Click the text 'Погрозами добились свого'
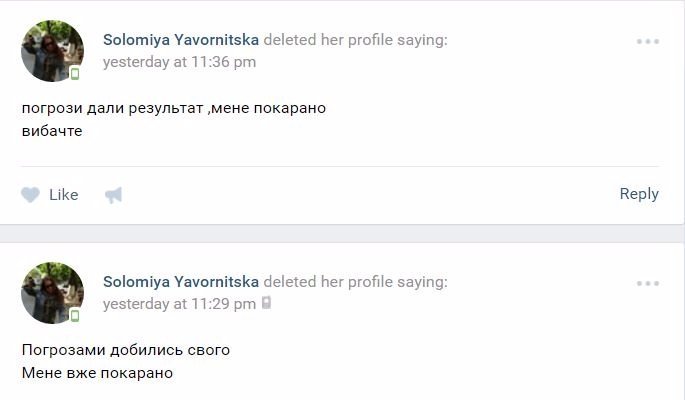Viewport: 685px width, 400px height. pos(125,350)
